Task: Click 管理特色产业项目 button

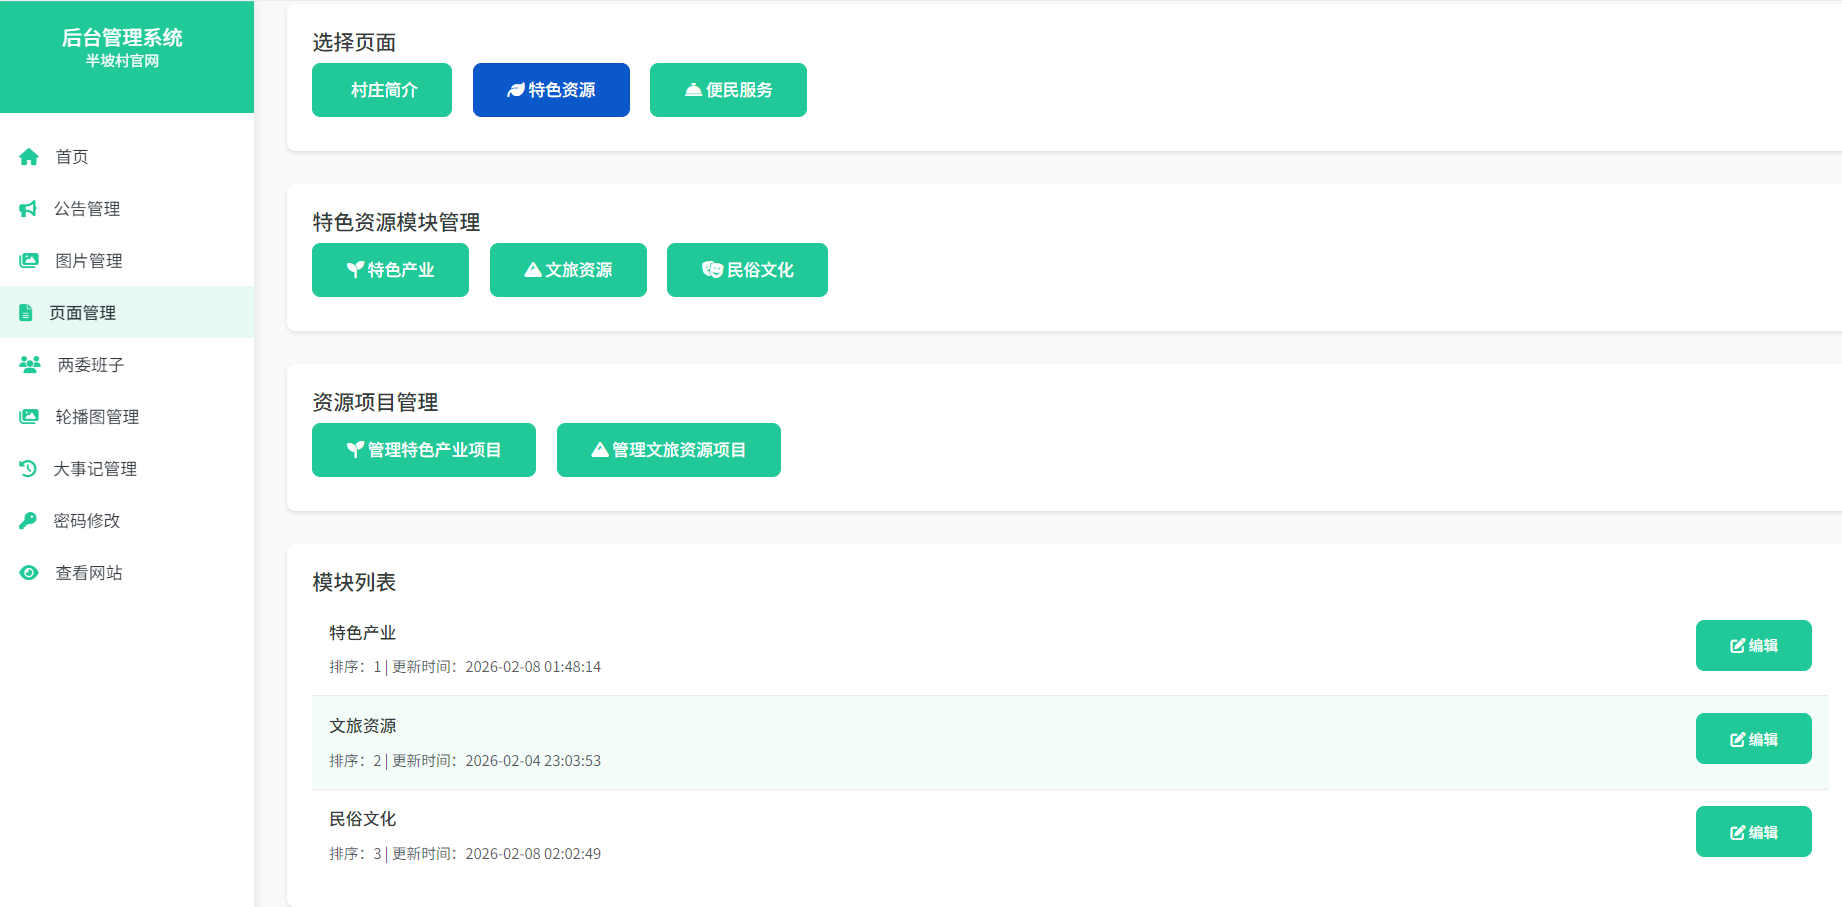Action: [x=424, y=450]
